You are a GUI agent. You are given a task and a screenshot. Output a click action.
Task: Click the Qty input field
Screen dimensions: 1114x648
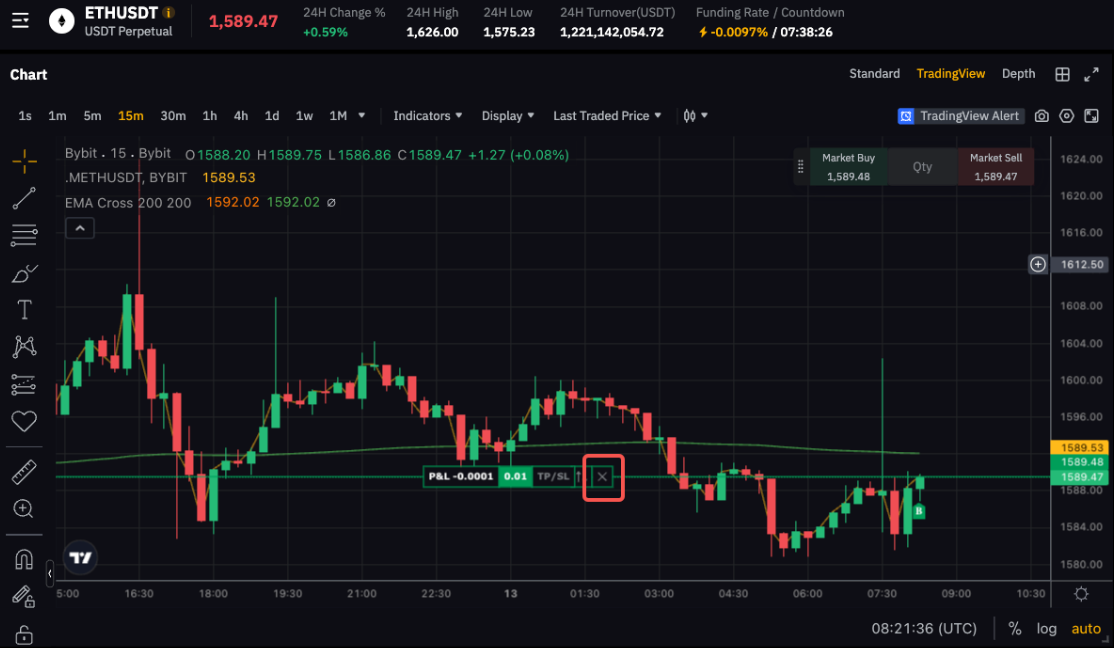(921, 166)
